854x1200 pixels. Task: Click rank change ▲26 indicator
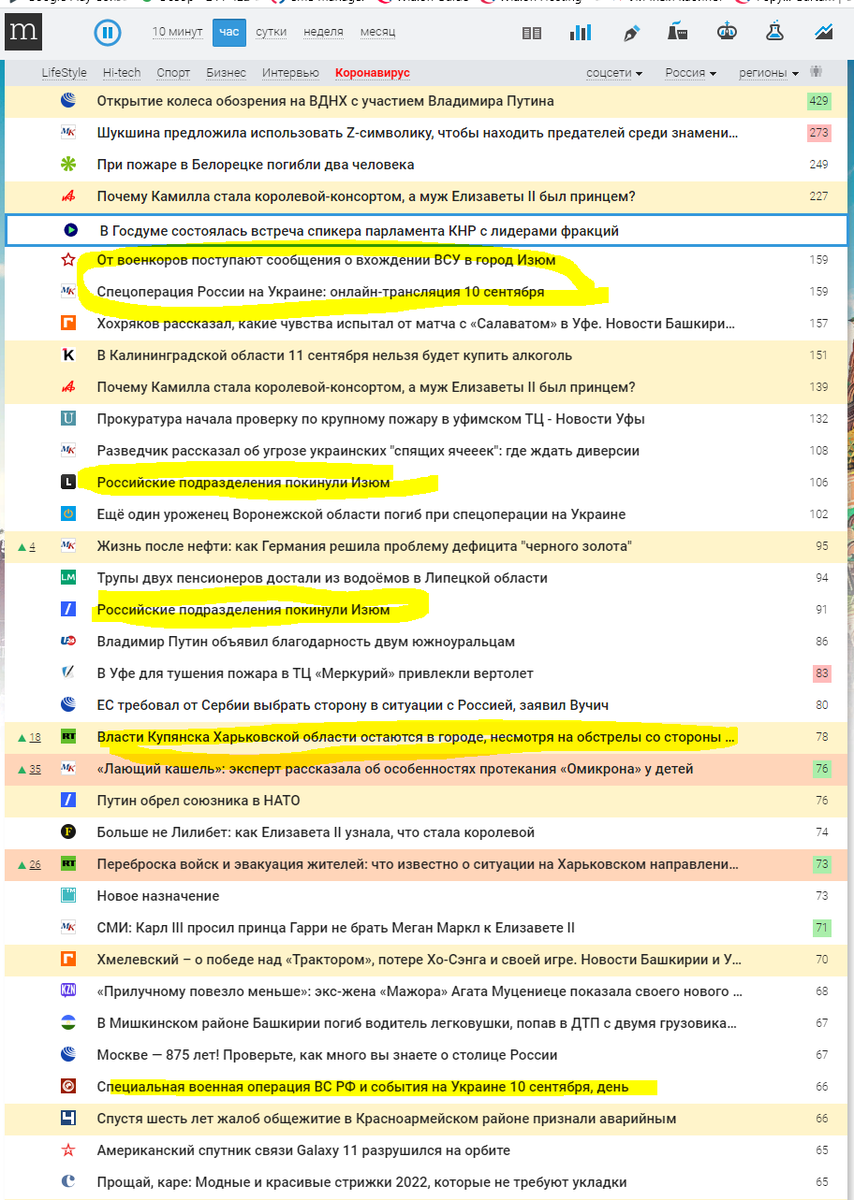pyautogui.click(x=30, y=864)
